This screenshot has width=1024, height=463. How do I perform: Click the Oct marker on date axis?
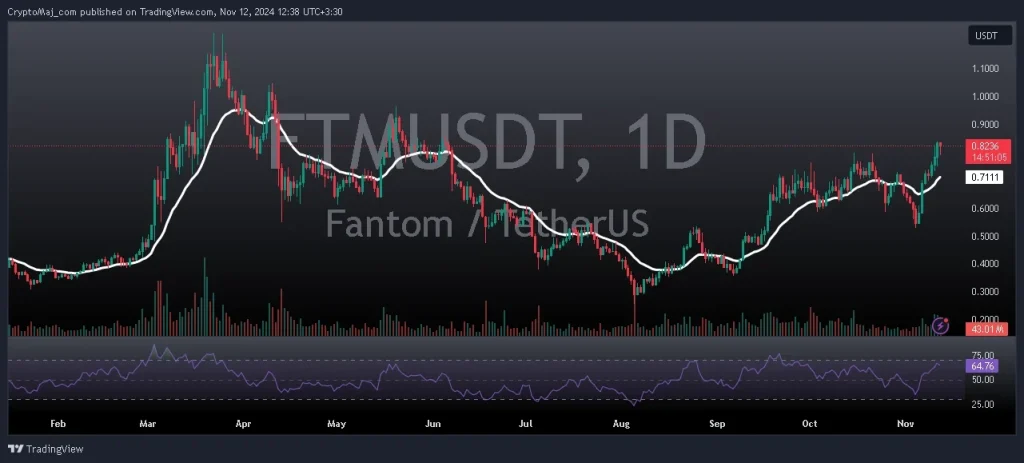point(809,424)
